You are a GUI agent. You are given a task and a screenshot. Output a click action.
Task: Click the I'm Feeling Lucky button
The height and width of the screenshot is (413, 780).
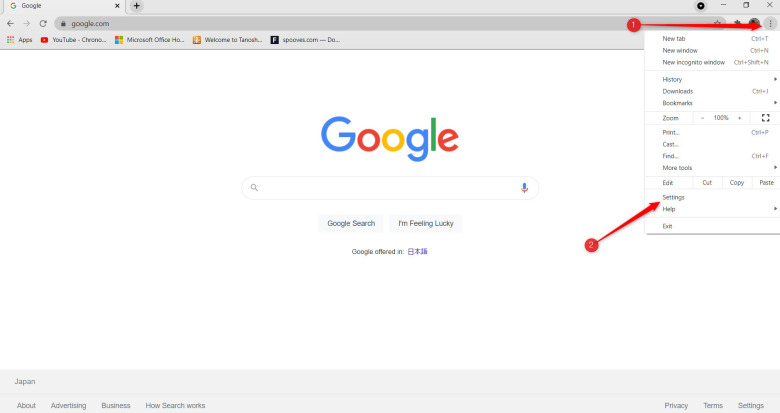pyautogui.click(x=426, y=223)
